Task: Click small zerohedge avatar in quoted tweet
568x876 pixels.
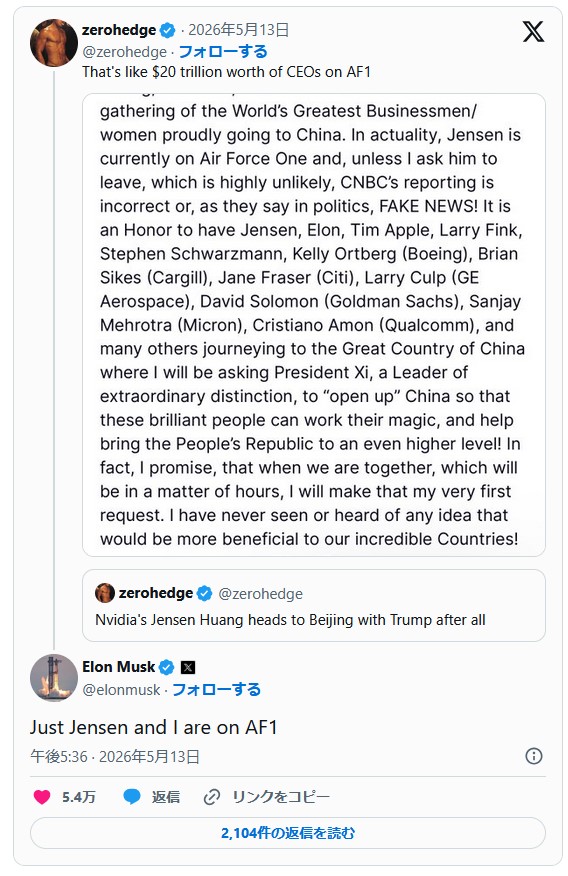Action: pyautogui.click(x=104, y=593)
